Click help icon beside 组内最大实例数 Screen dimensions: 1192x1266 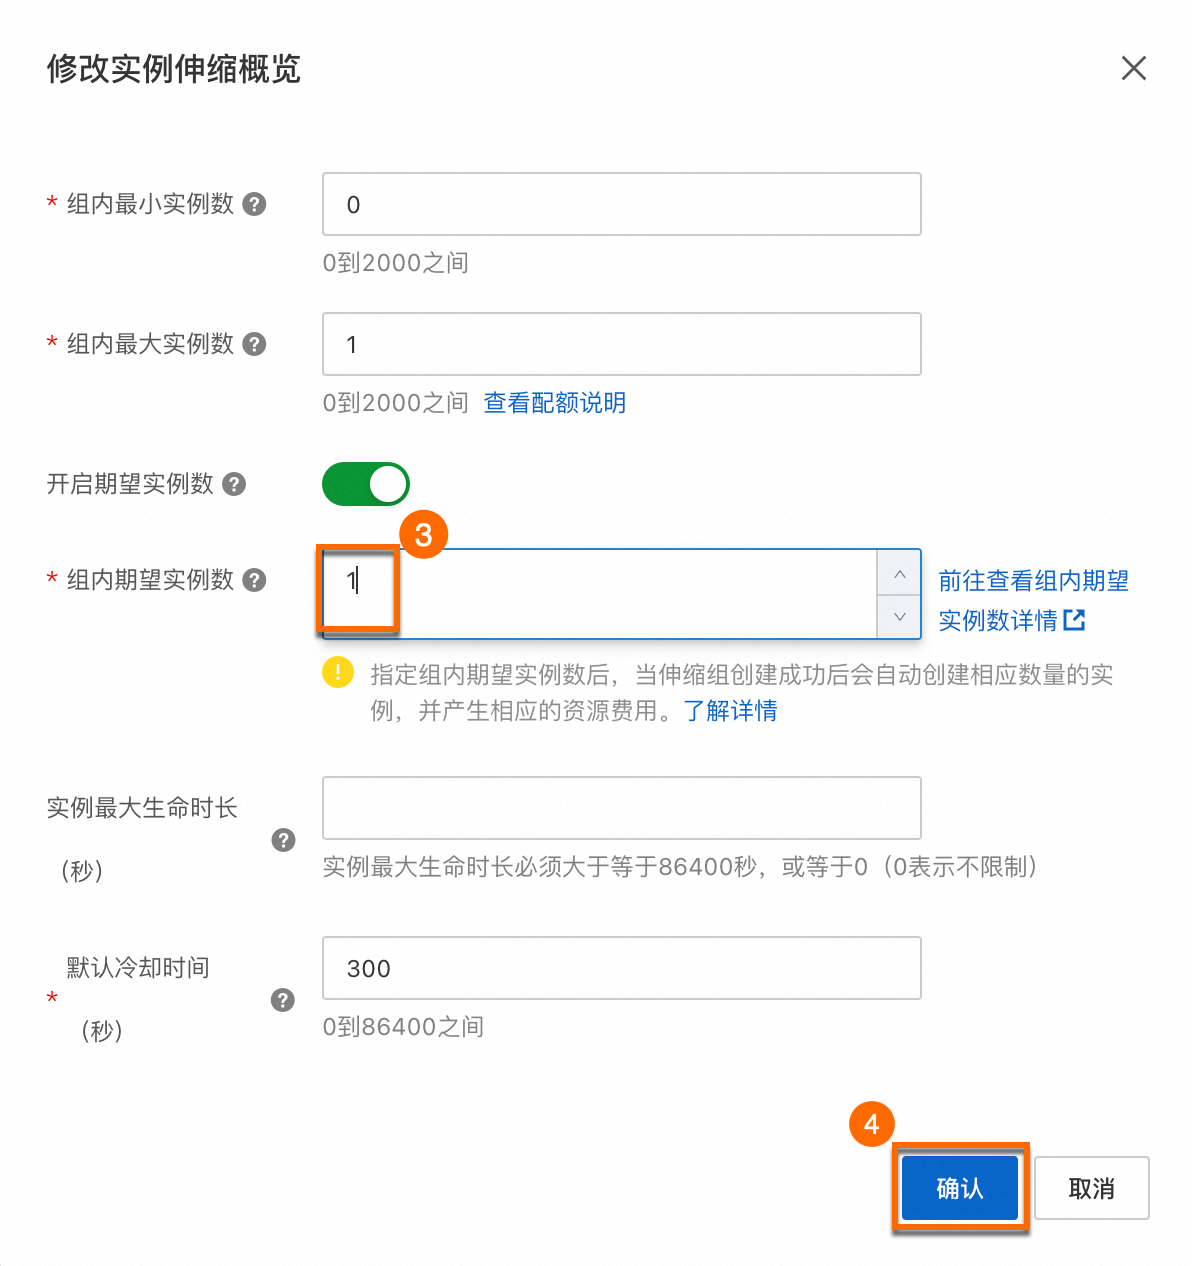pyautogui.click(x=255, y=344)
